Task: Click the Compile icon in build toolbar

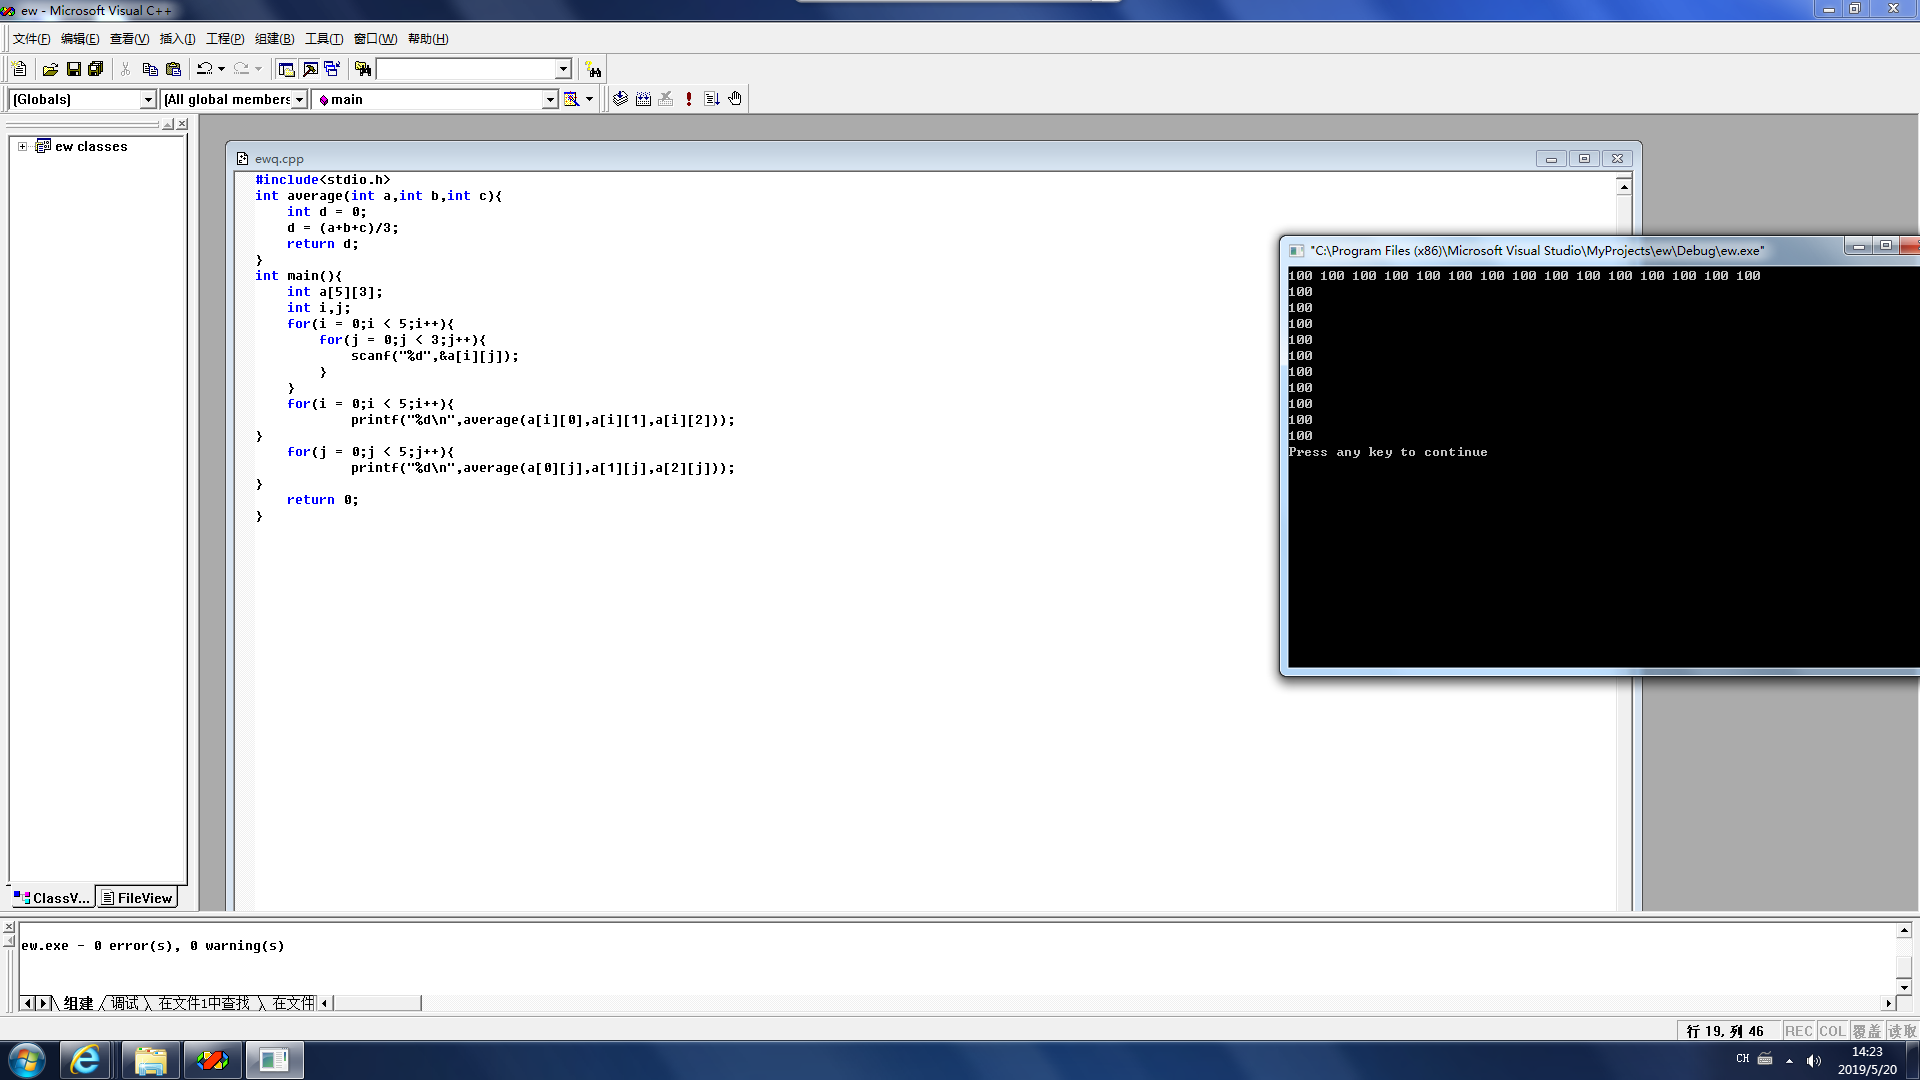Action: coord(620,99)
